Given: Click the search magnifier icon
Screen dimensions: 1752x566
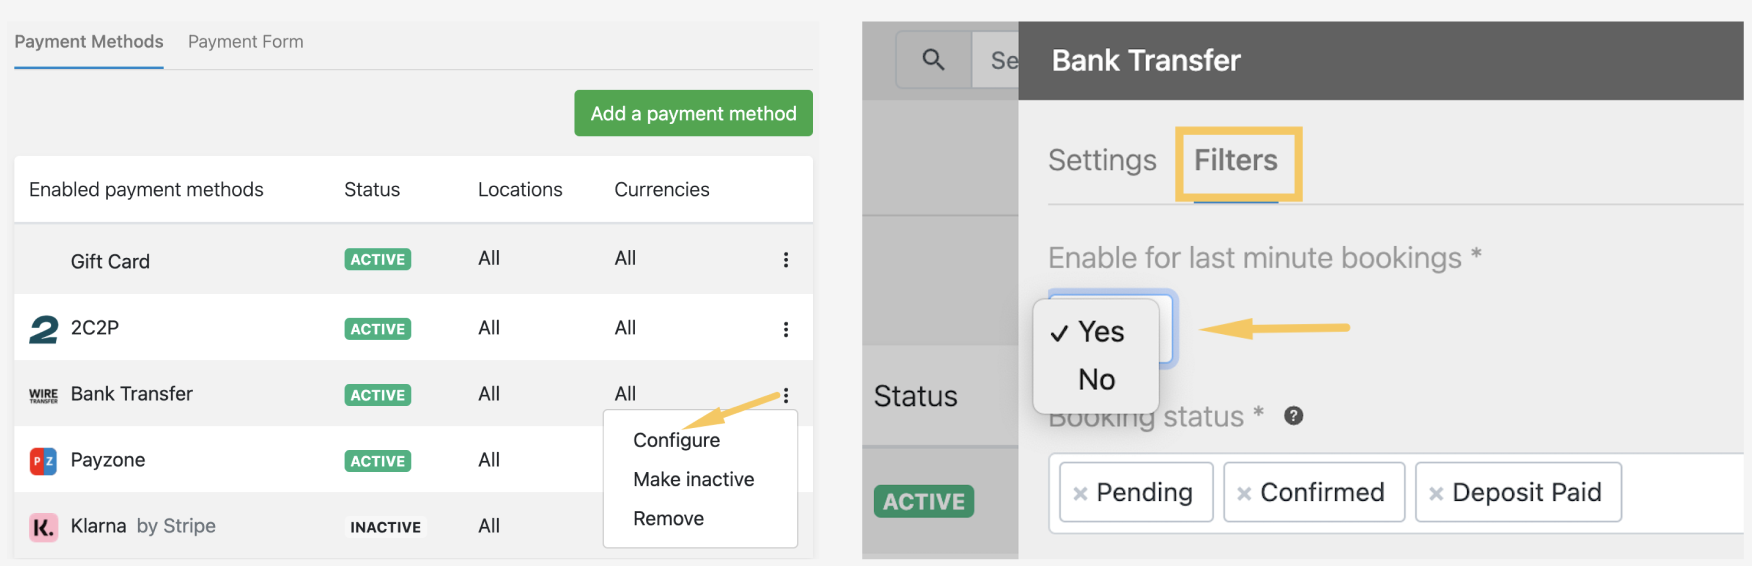Looking at the screenshot, I should (x=933, y=60).
